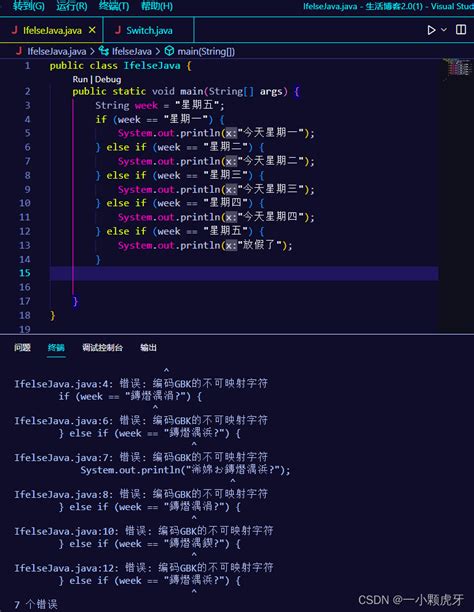474x612 pixels.
Task: Select the 终端 panel tab
Action: (56, 347)
